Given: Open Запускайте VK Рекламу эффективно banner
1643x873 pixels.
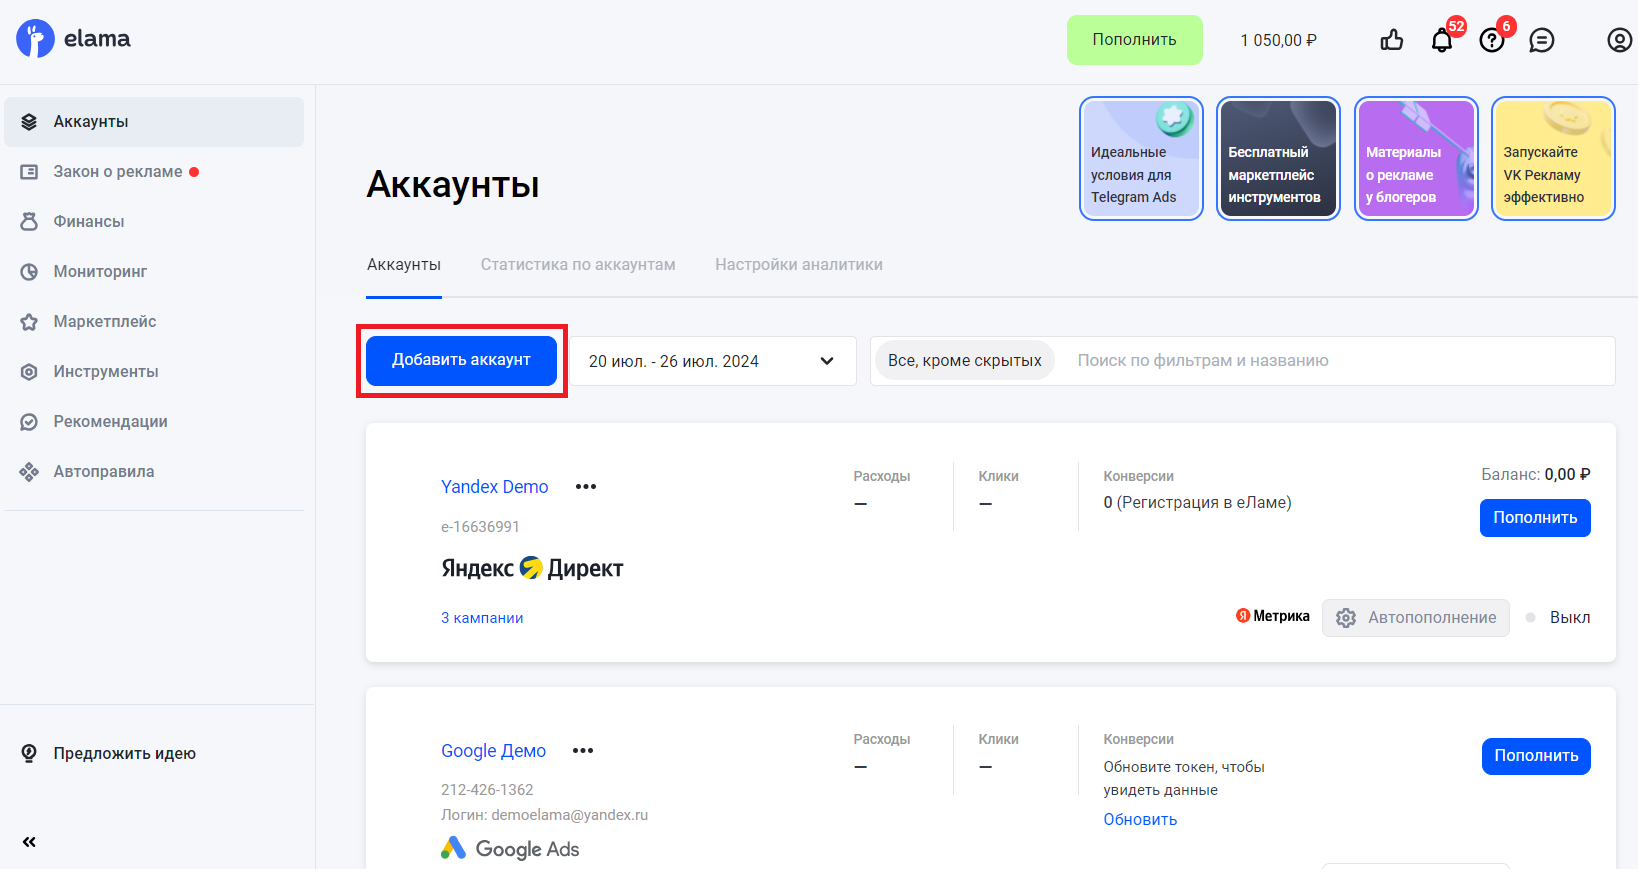Looking at the screenshot, I should [x=1553, y=158].
